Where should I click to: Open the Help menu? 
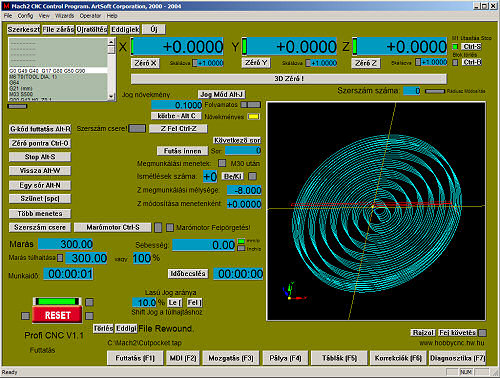[x=112, y=16]
